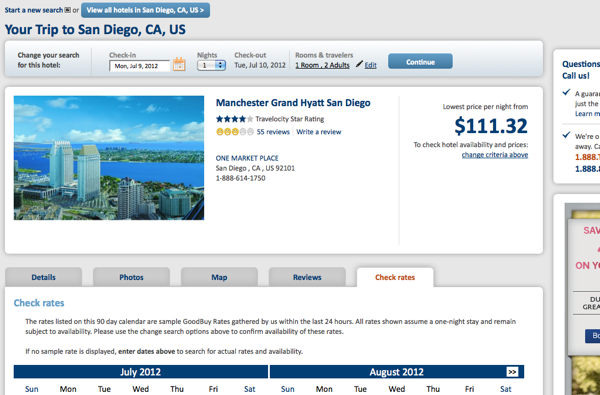Screen dimensions: 600x395
Task: Open the check-in calendar picker icon
Action: [179, 64]
